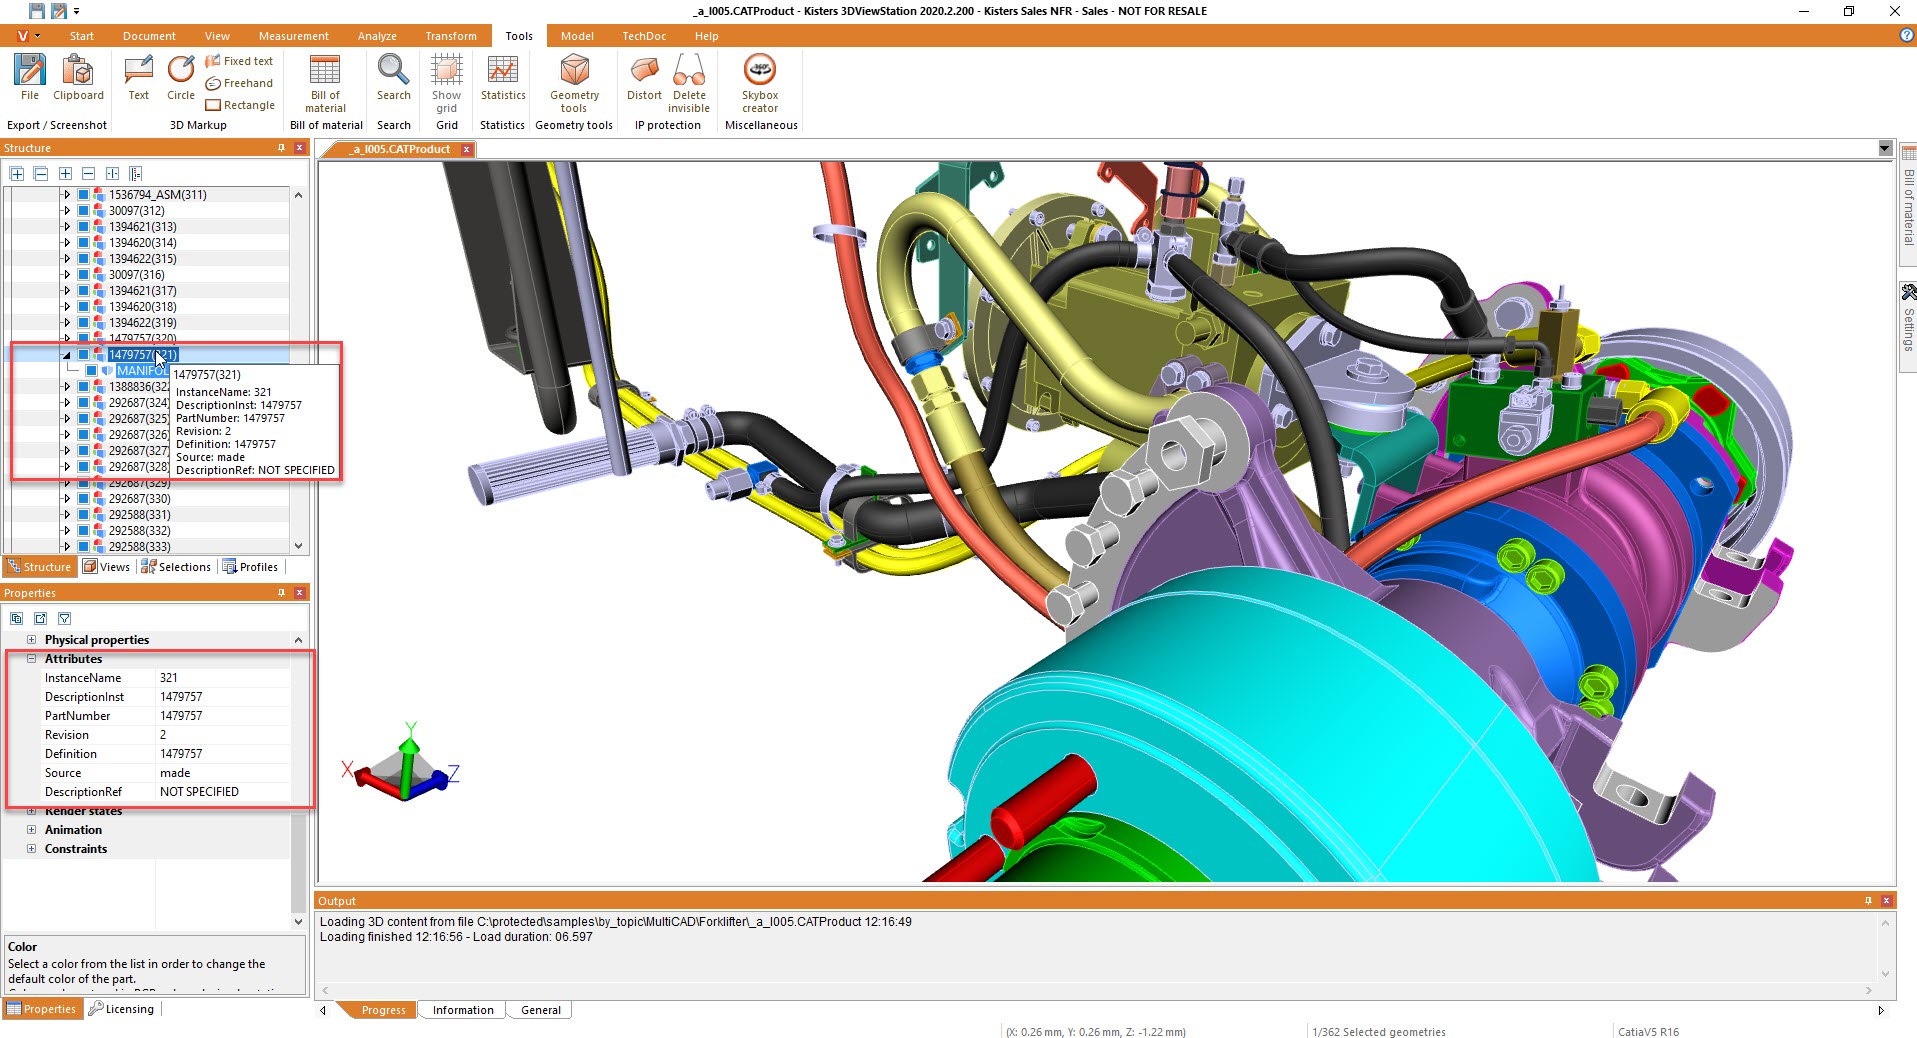
Task: Toggle visibility checkbox for 1394621(313)
Action: pos(84,227)
